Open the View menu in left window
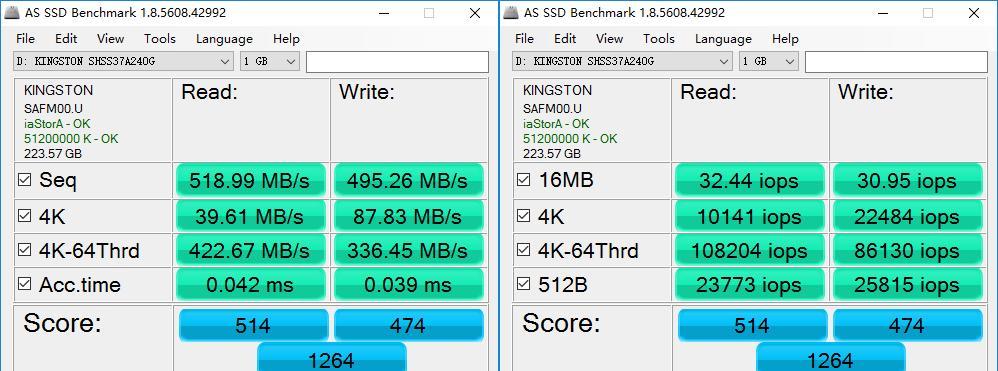 (110, 39)
